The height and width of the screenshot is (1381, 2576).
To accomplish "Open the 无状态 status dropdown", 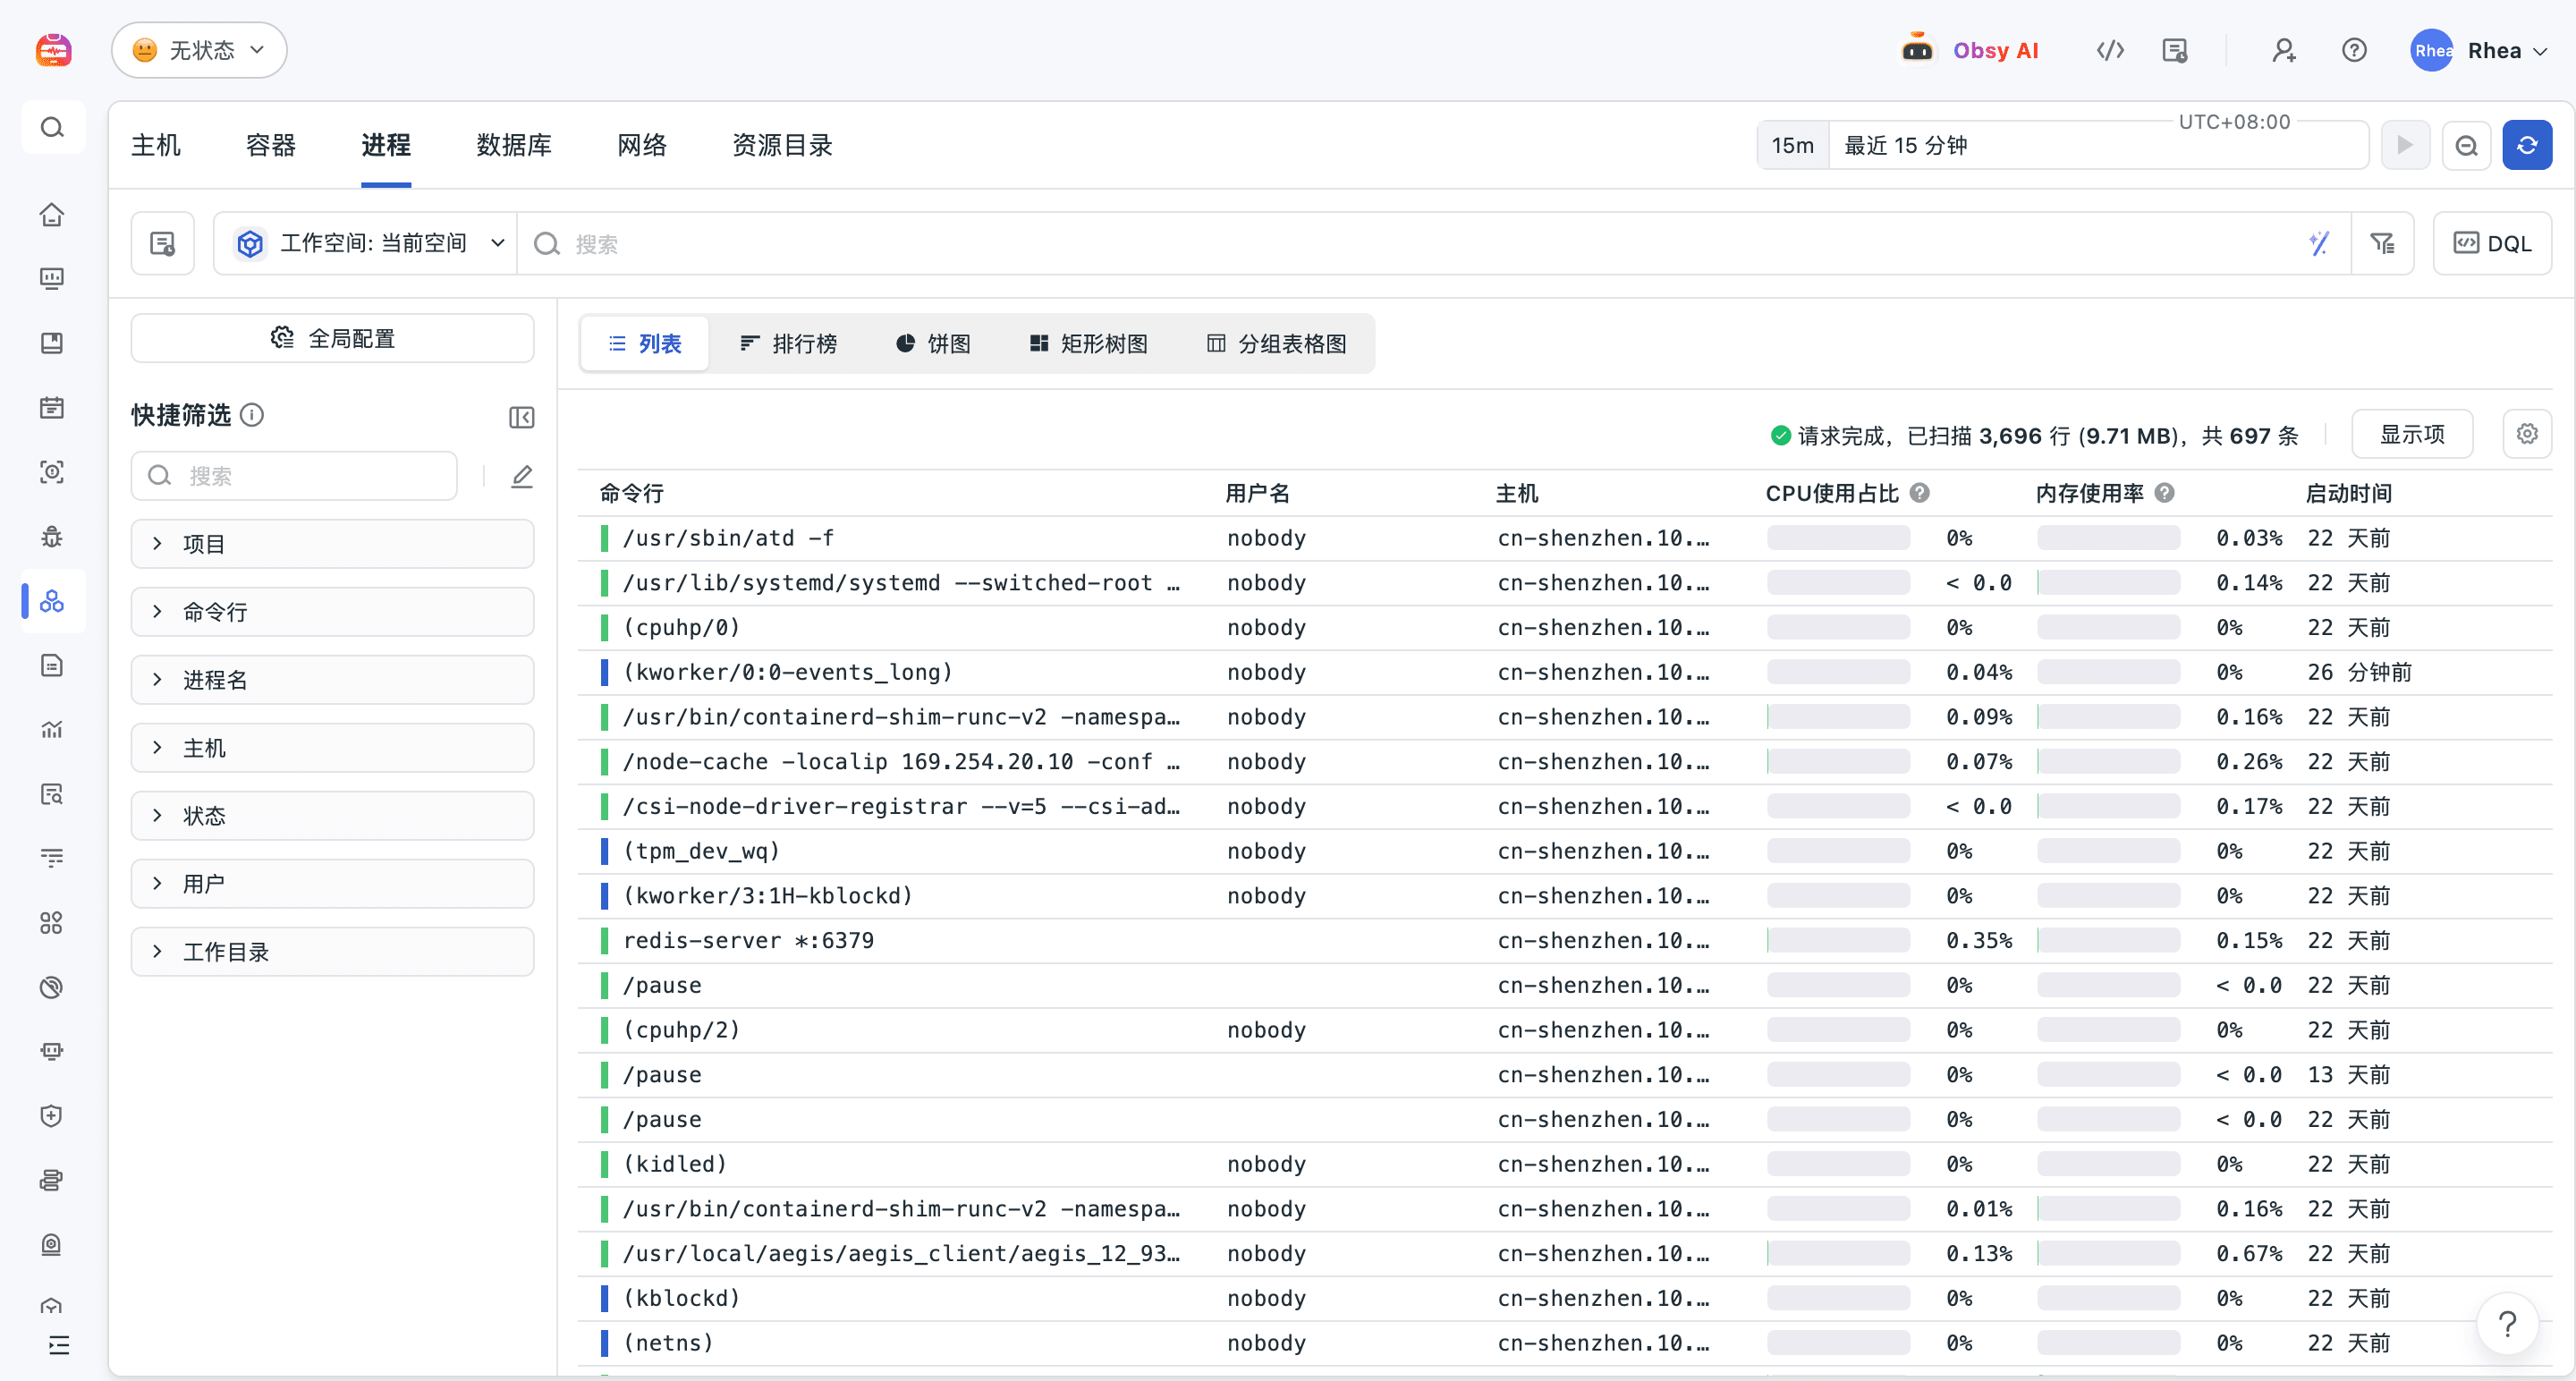I will pyautogui.click(x=199, y=50).
